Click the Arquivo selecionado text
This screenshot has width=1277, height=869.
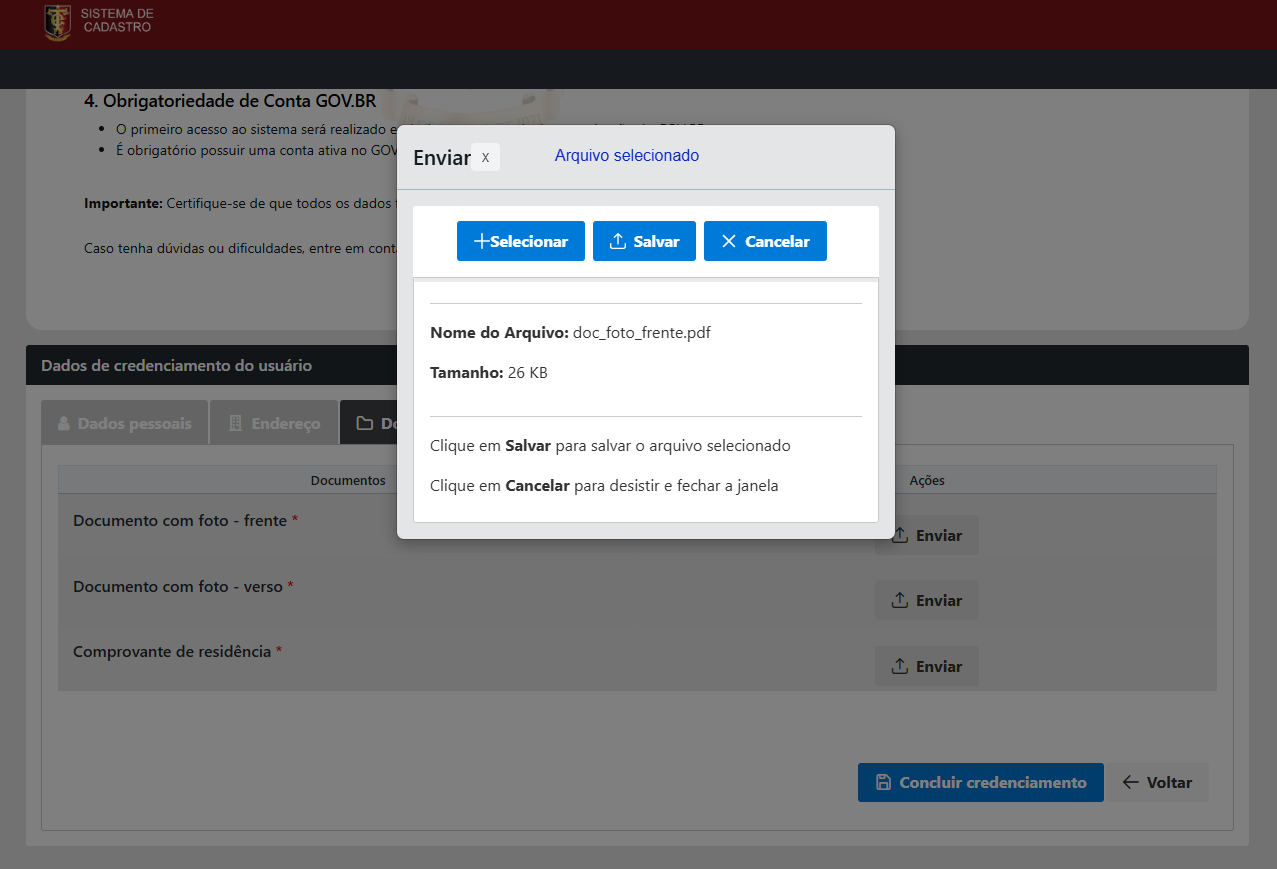coord(627,155)
